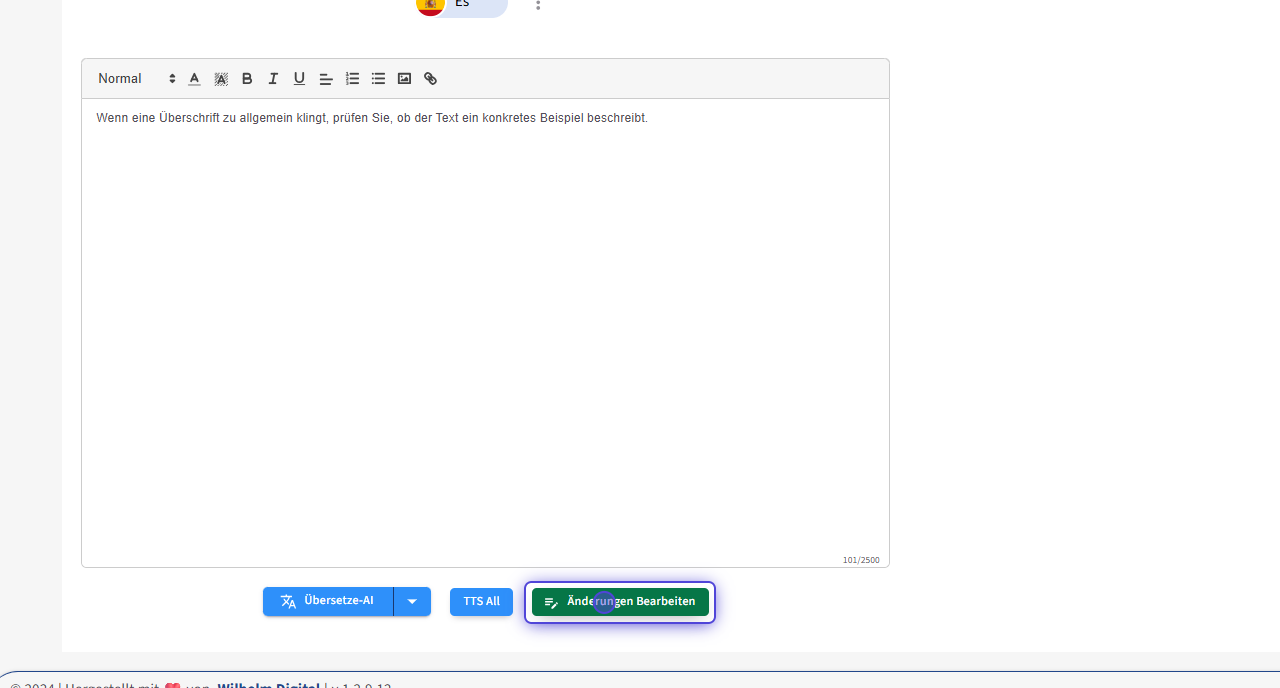Select the ES language chip
Screen dimensions: 1280x688
461,5
